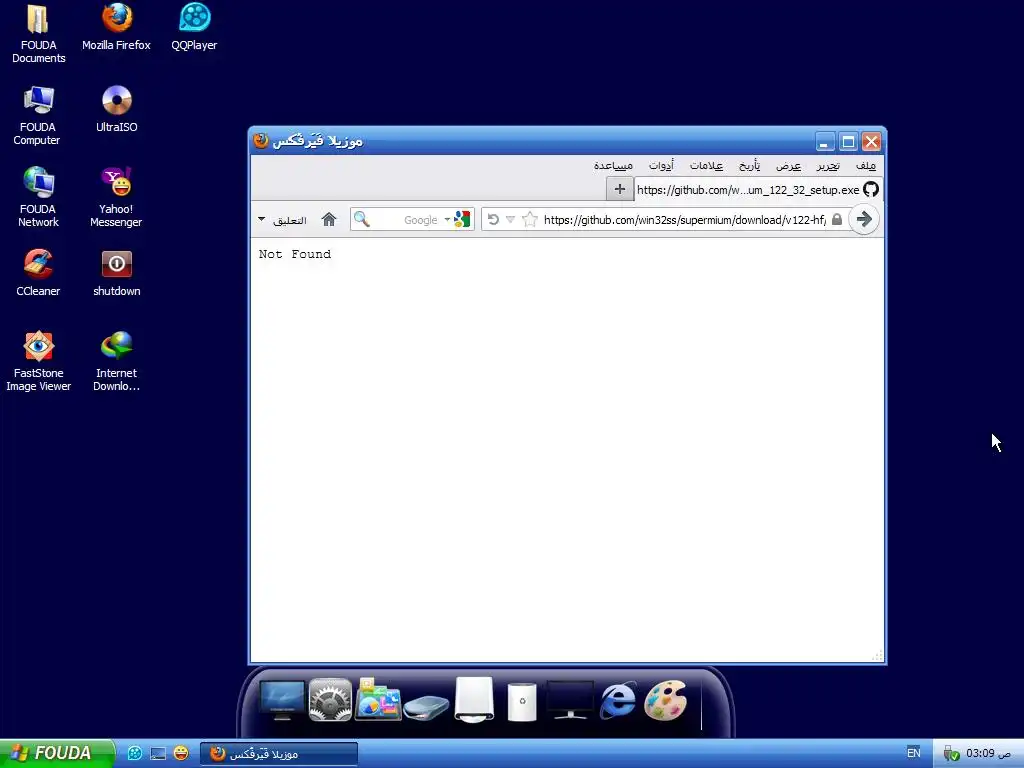Open the ملف (File) menu
This screenshot has width=1024, height=768.
[865, 166]
